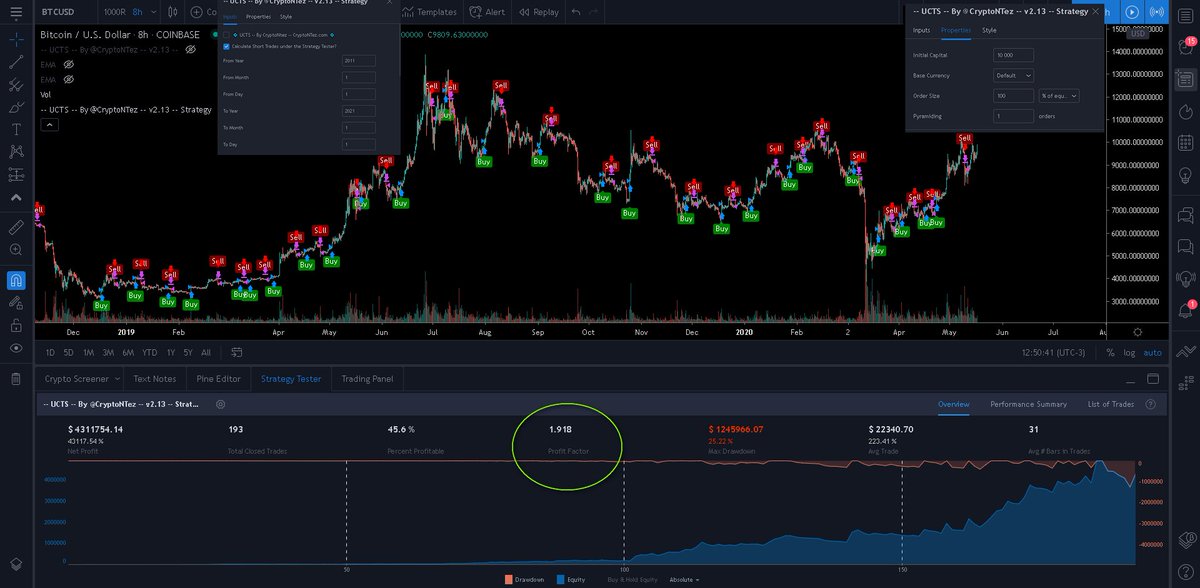Screen dimensions: 1200x588
Task: Switch to Inputs tab in right dialog
Action: (x=921, y=30)
